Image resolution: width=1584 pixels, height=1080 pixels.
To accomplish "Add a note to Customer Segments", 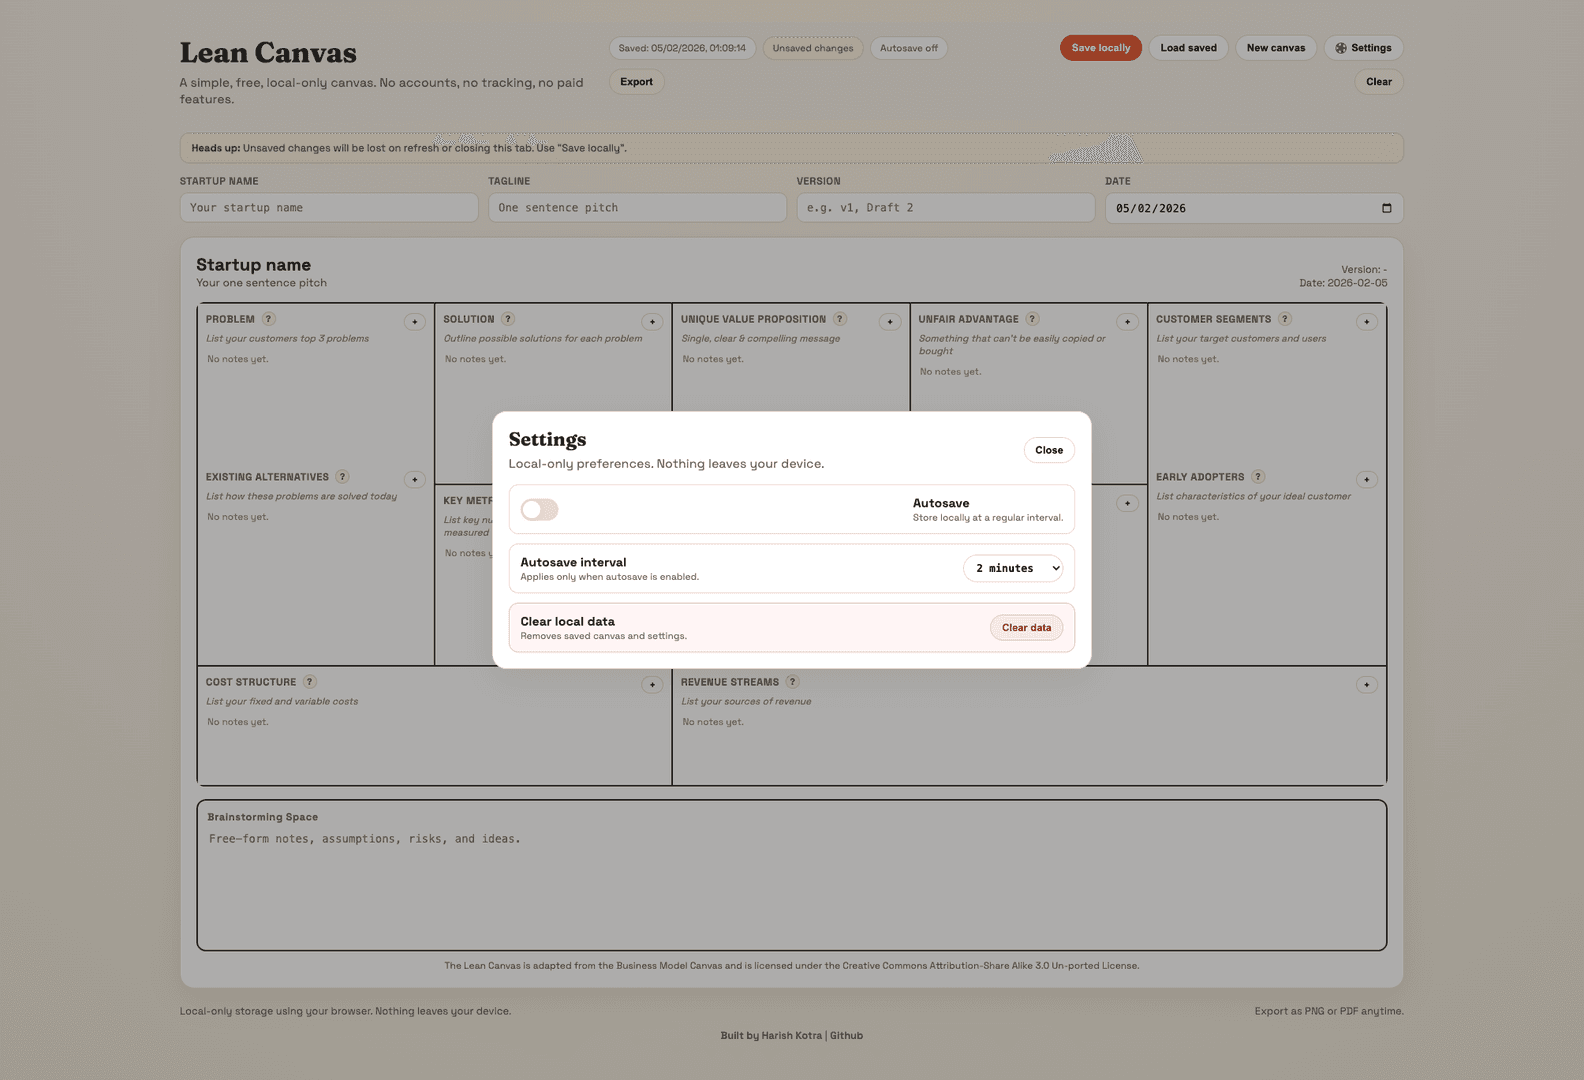I will (1367, 322).
